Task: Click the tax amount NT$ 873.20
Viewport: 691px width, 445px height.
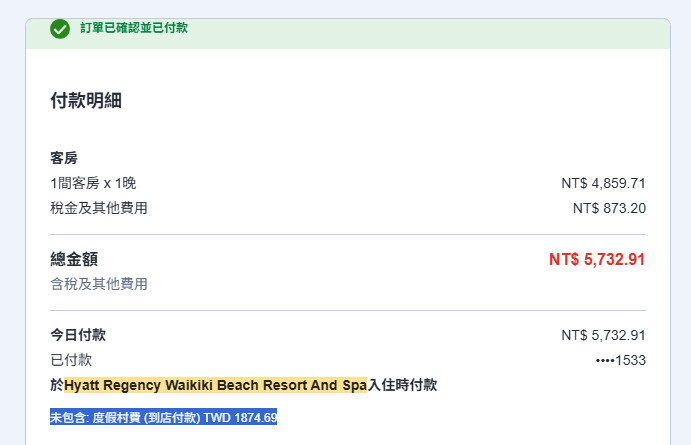Action: [609, 208]
